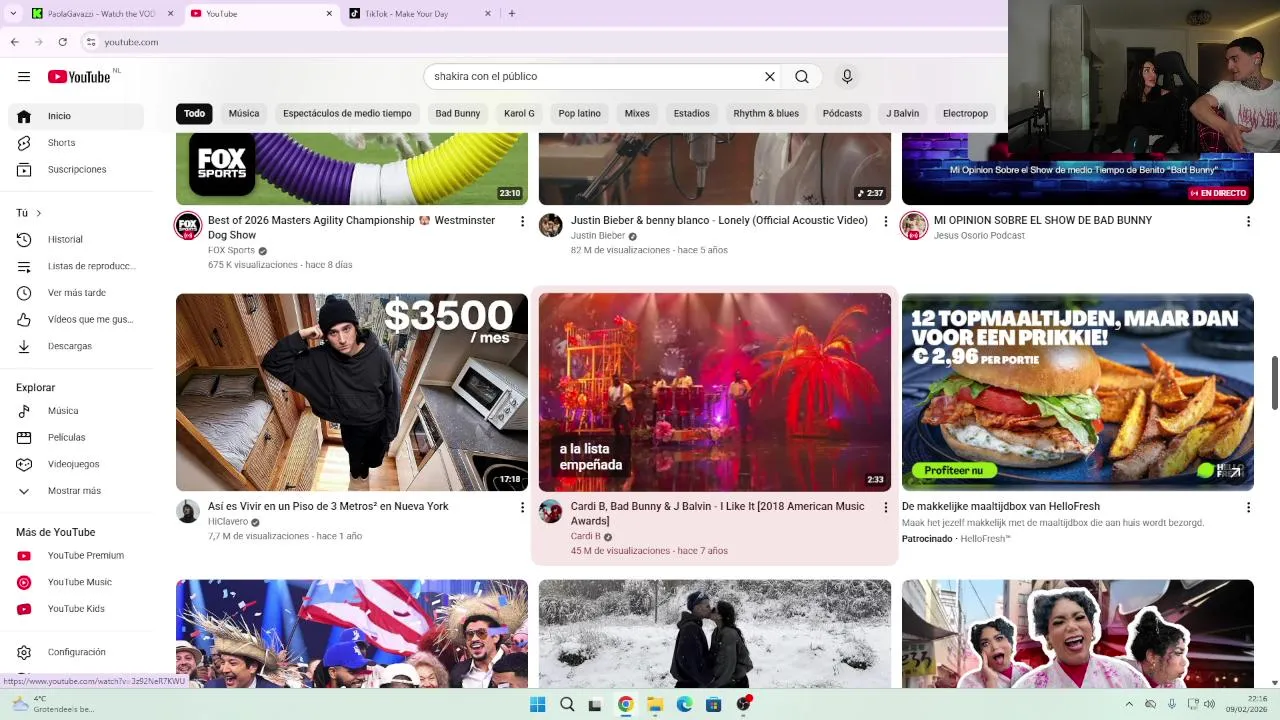
Task: Expand Mostrar más in the Explorar section
Action: 76,491
